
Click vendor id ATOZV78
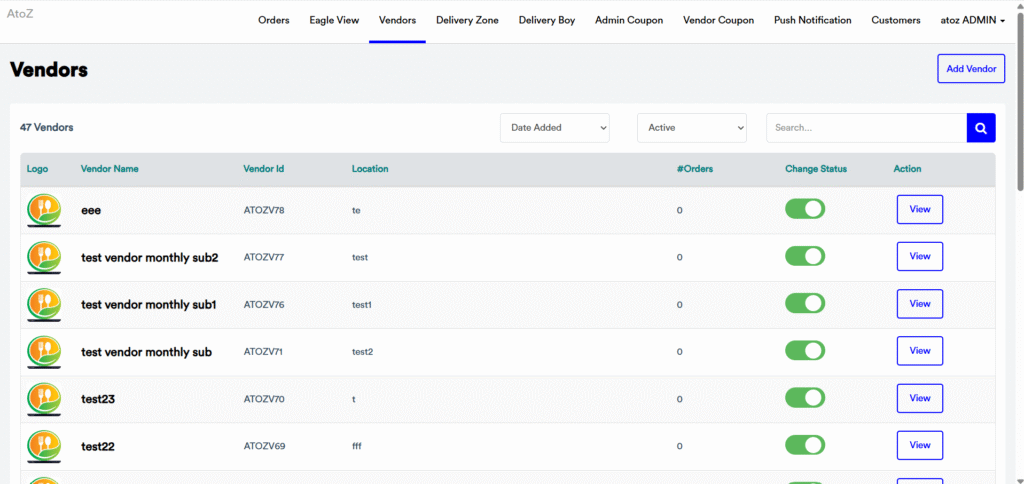tap(264, 210)
